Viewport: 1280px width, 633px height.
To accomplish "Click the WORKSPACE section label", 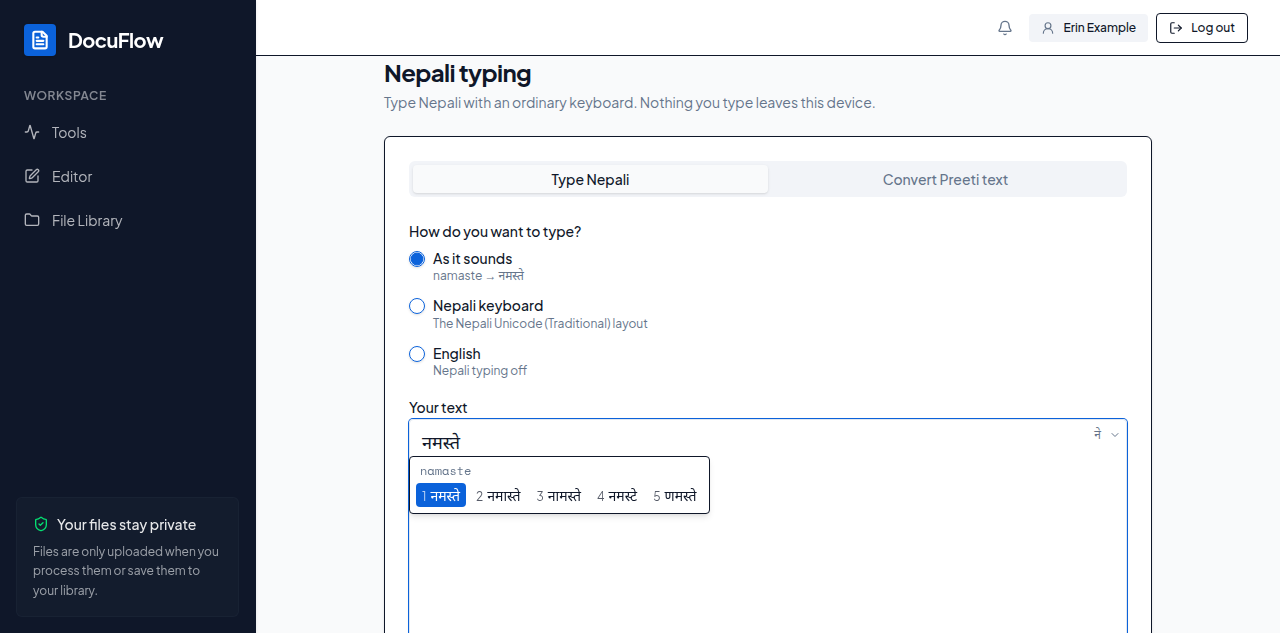I will click(65, 96).
